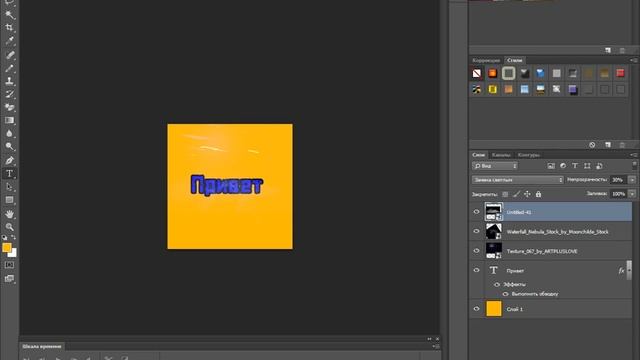This screenshot has width=640, height=360.
Task: Select the Brush tool
Action: (9, 68)
